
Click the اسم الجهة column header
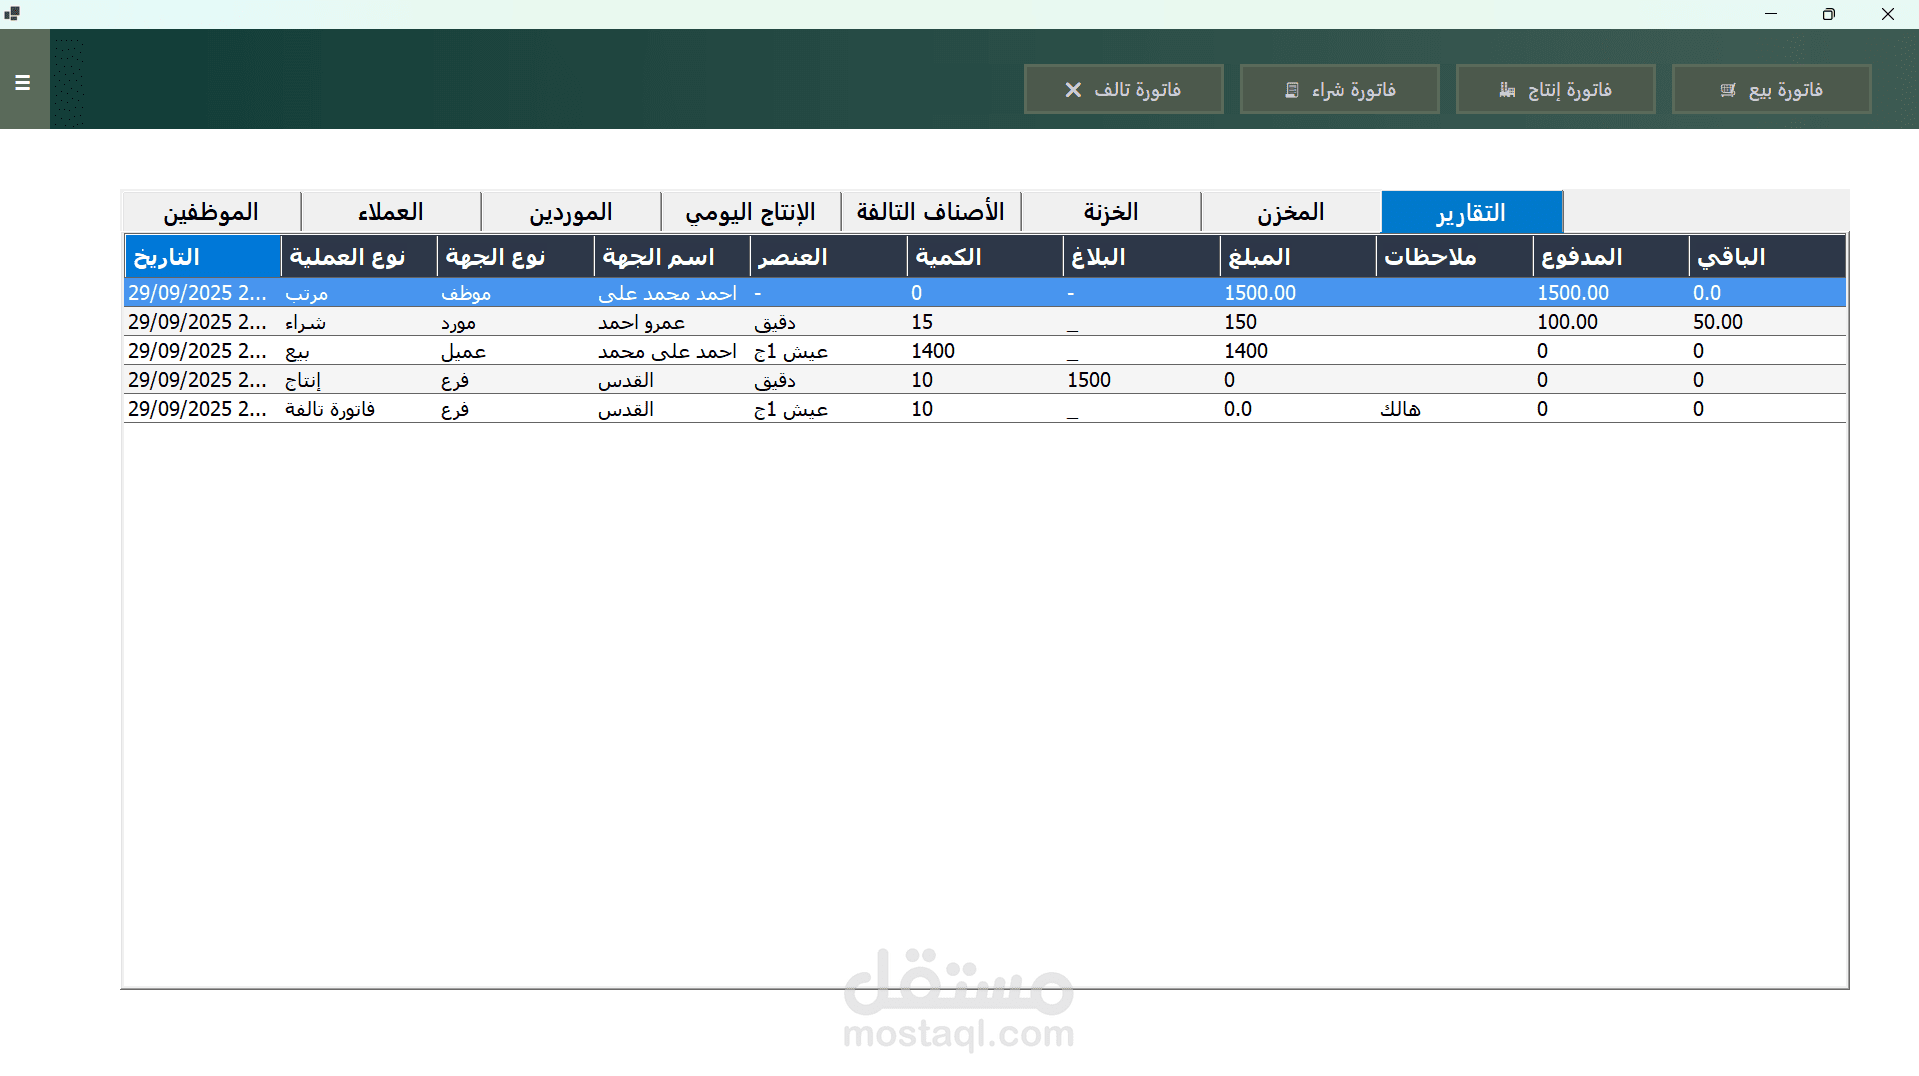point(673,257)
